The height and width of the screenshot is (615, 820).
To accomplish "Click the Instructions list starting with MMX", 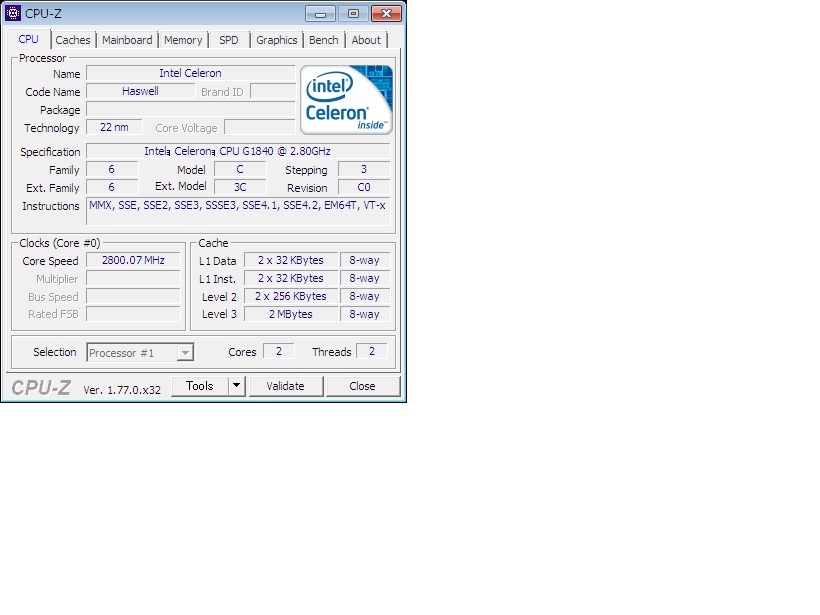I will coord(238,212).
